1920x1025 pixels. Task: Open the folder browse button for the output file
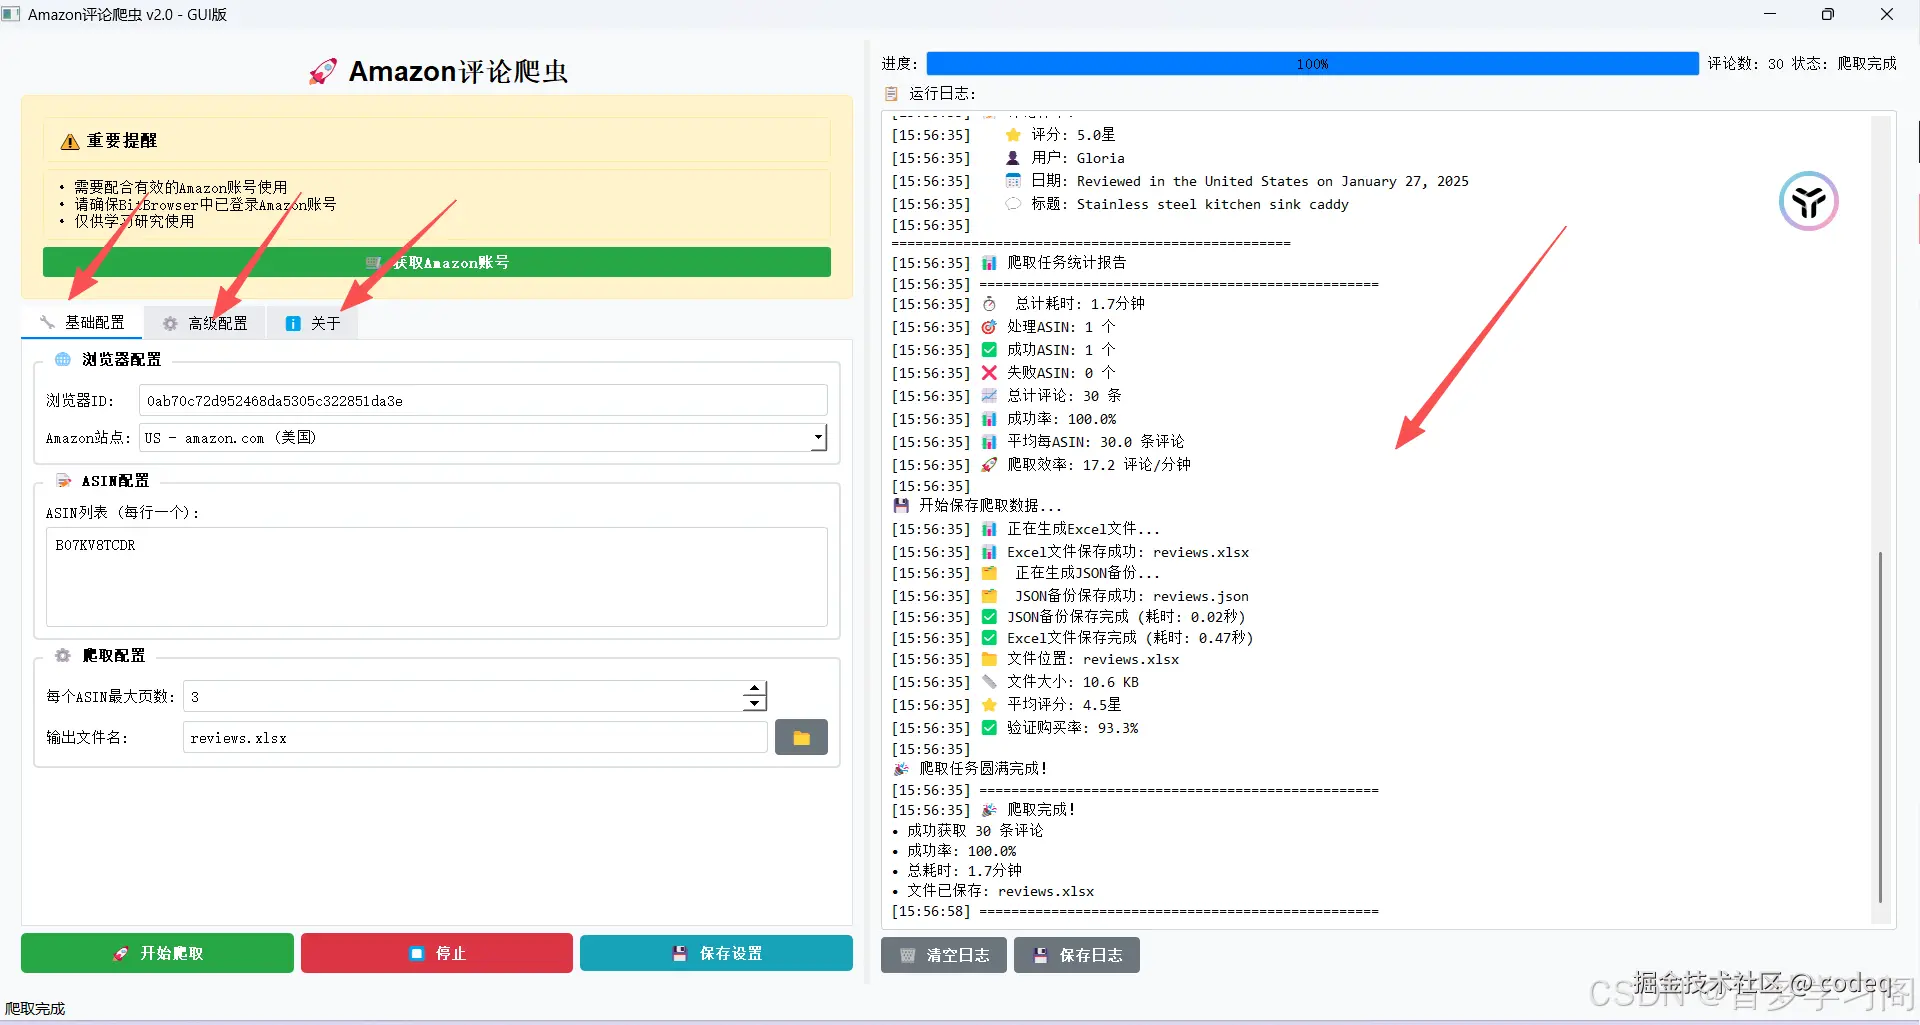(801, 738)
